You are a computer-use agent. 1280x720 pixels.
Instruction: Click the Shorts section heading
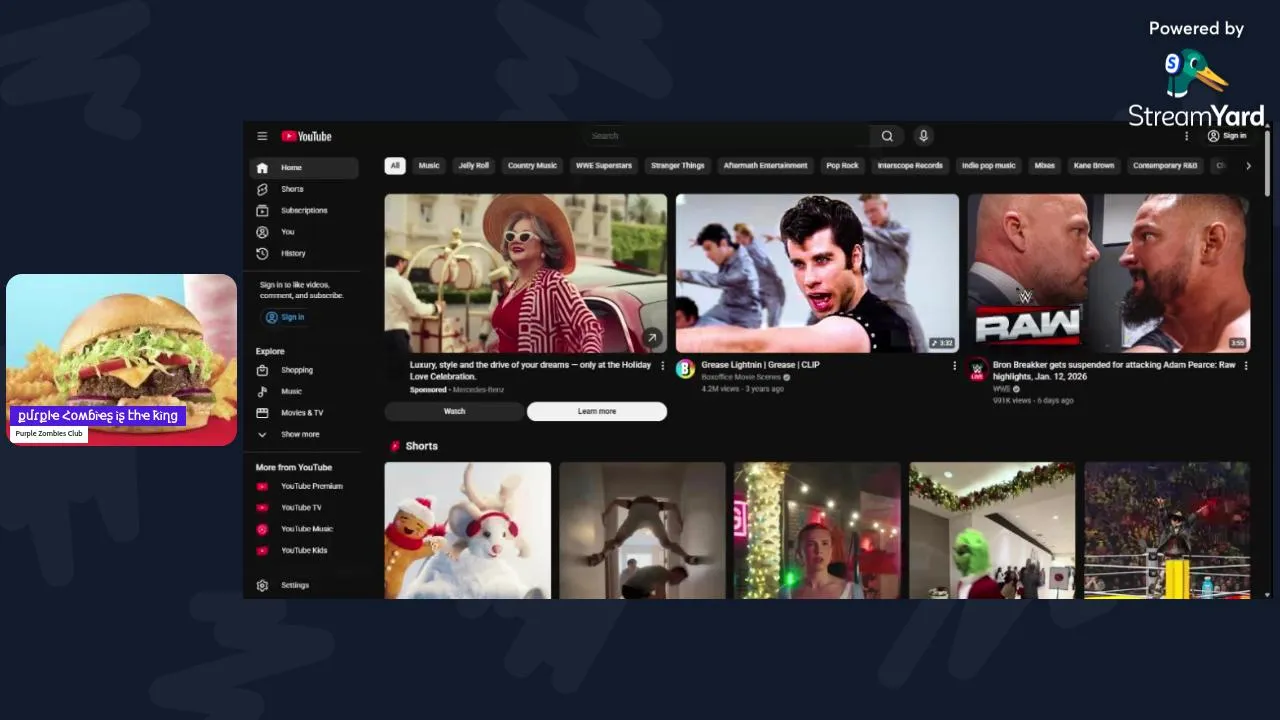tap(421, 446)
